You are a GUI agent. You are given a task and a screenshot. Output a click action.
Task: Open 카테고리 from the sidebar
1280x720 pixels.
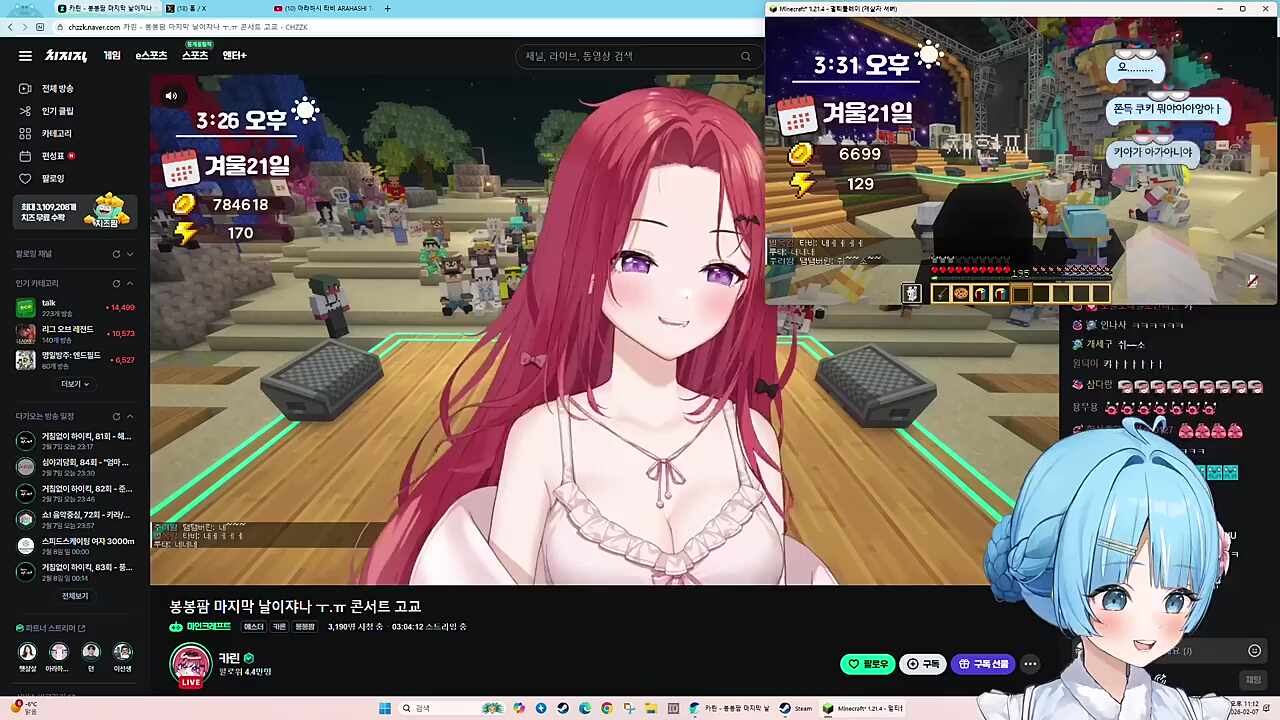pos(56,134)
